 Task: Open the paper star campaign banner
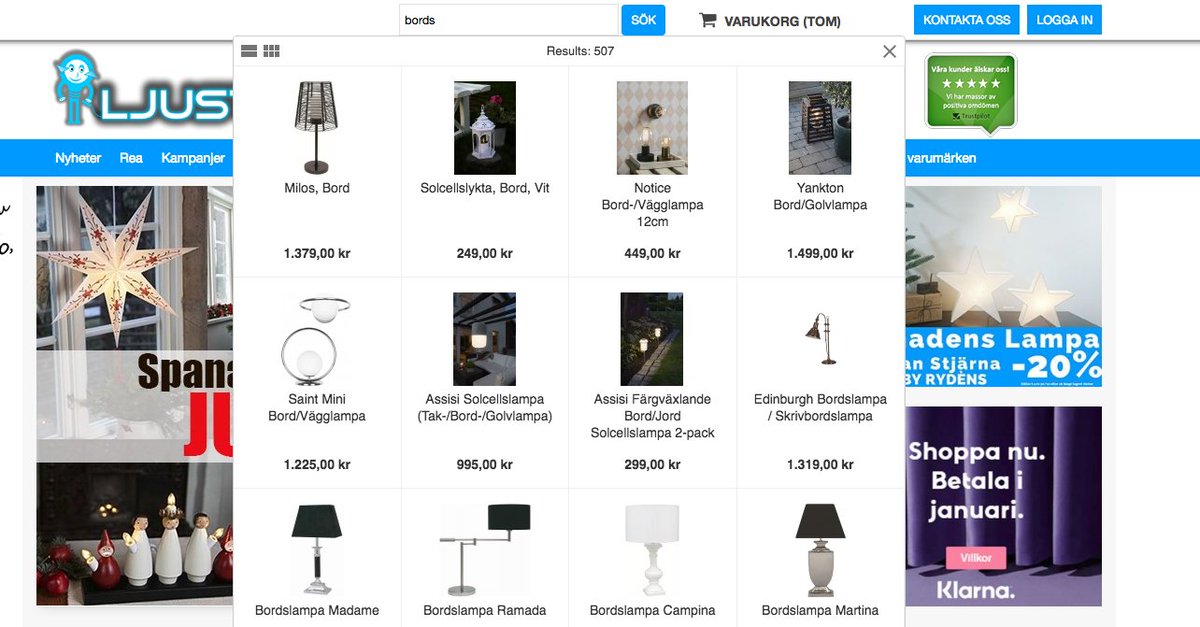[x=134, y=395]
